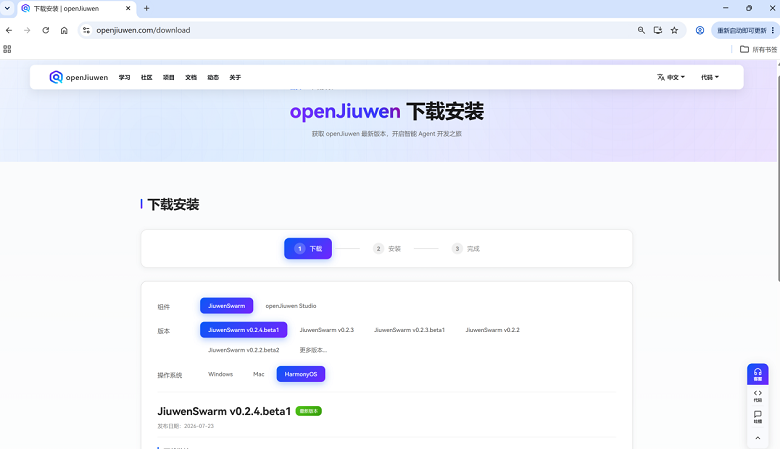Open a new tab with the plus button
780x449 pixels.
pyautogui.click(x=146, y=8)
